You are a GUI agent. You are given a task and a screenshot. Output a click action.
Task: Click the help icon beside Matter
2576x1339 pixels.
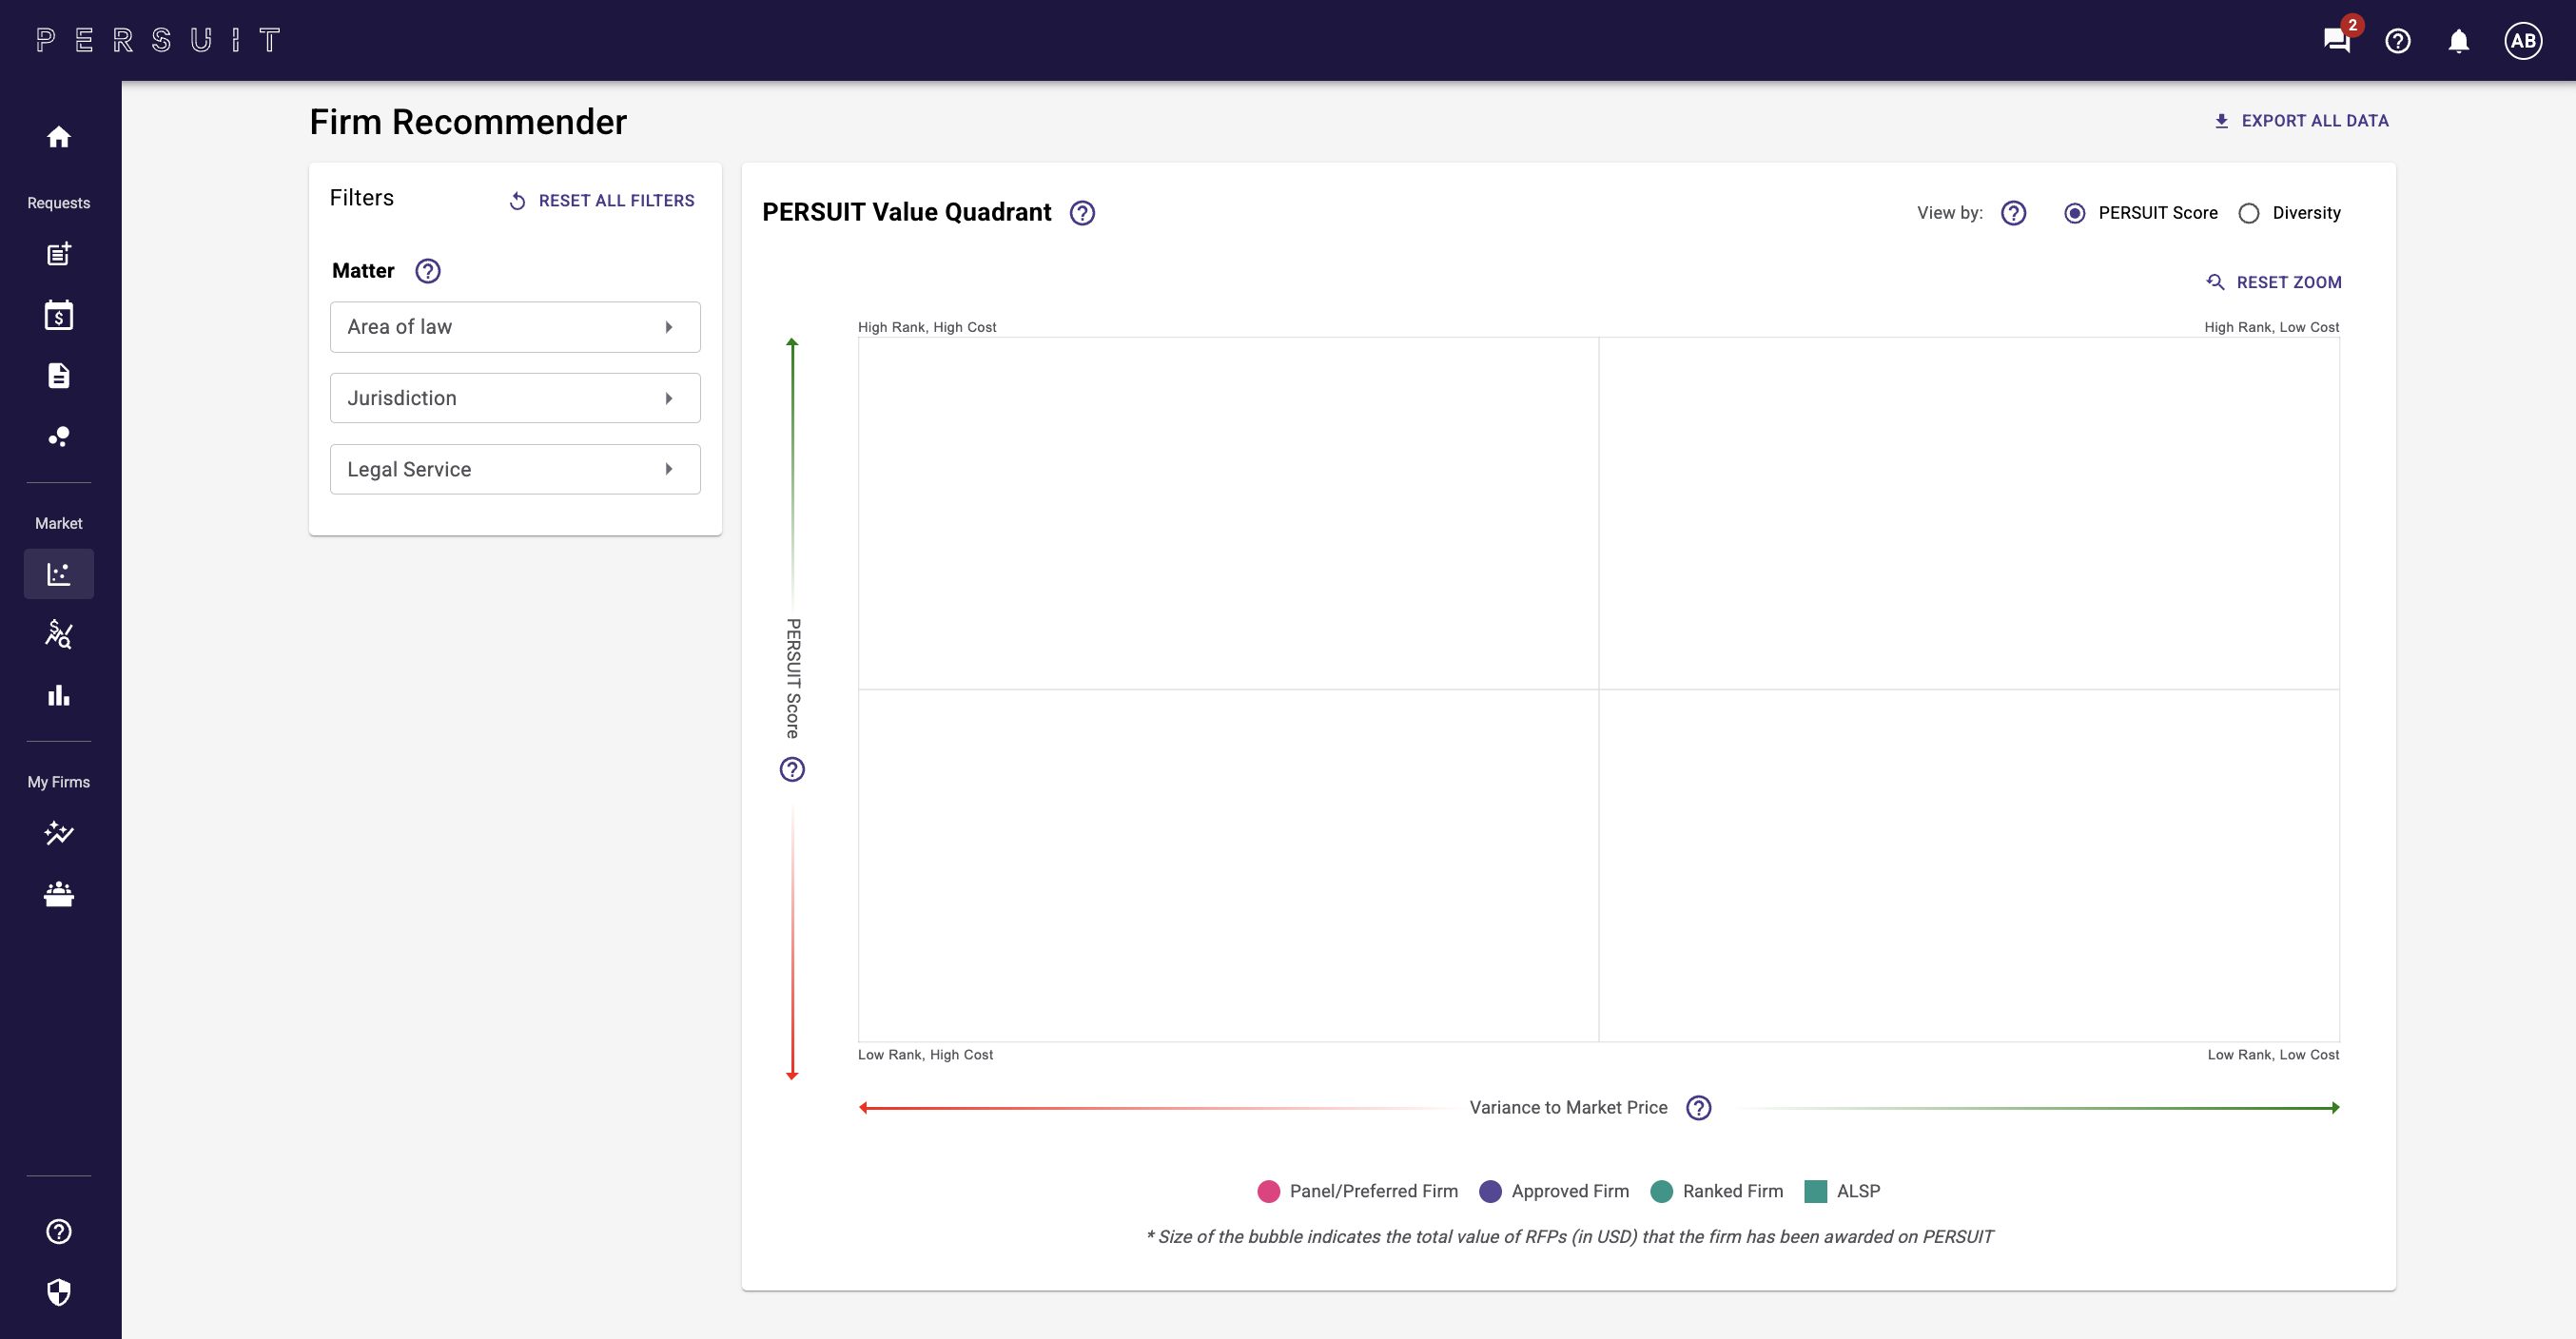click(x=428, y=271)
